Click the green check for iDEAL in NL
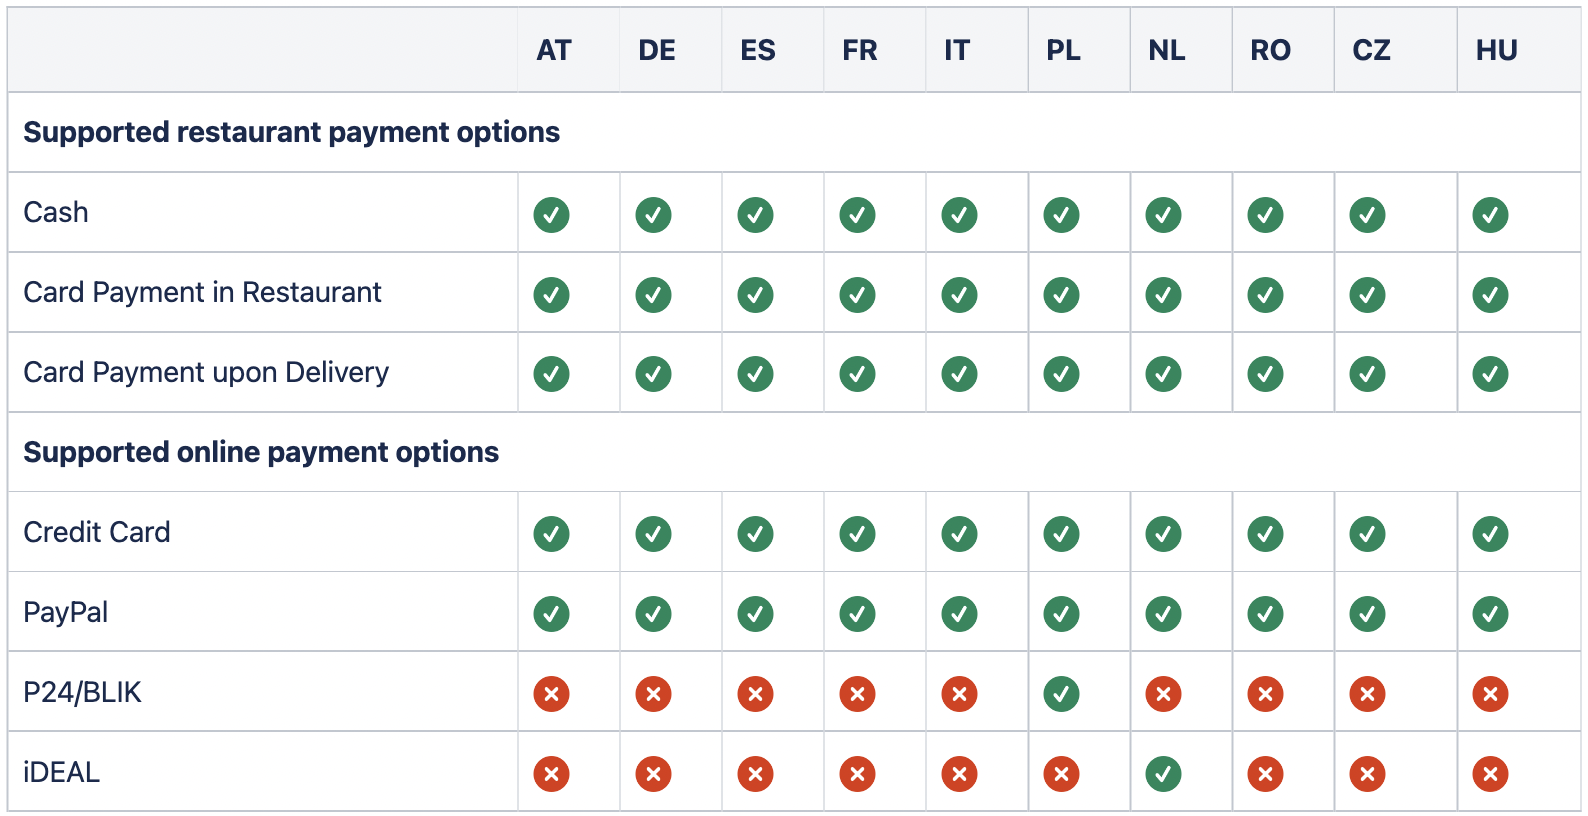Image resolution: width=1588 pixels, height=816 pixels. click(1163, 774)
